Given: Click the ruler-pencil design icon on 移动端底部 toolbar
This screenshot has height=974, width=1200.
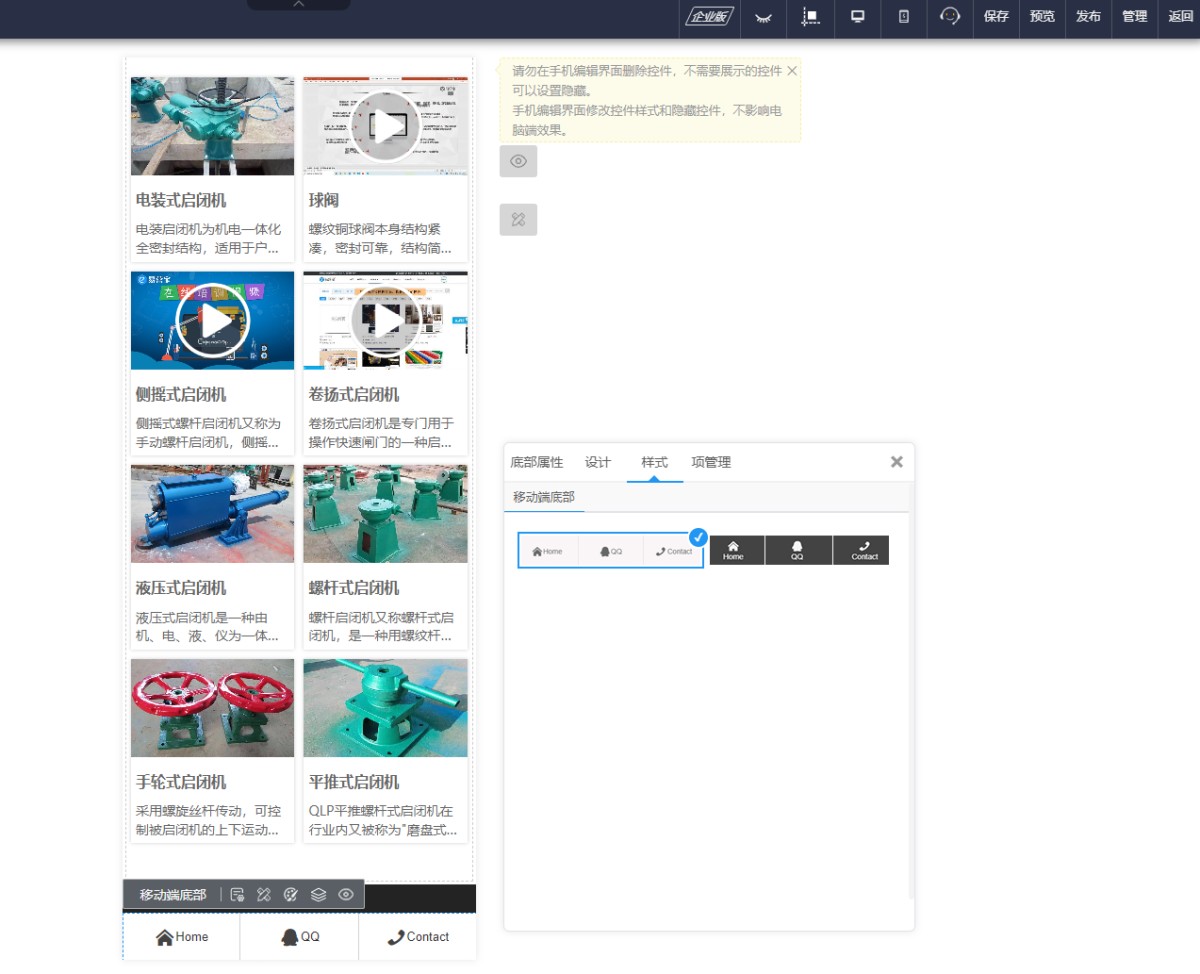Looking at the screenshot, I should pos(264,895).
